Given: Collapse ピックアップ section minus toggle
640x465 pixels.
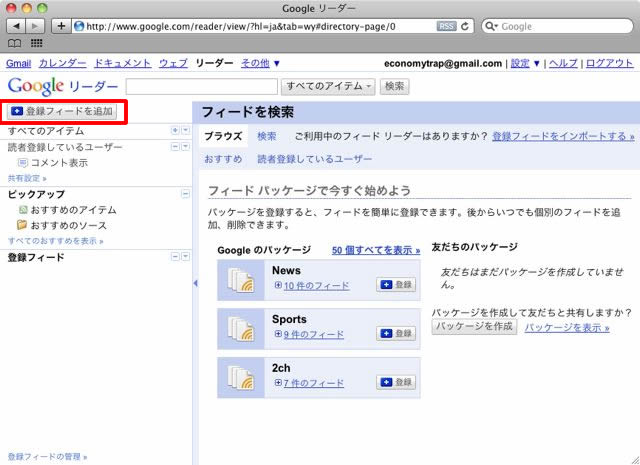Looking at the screenshot, I should 185,194.
